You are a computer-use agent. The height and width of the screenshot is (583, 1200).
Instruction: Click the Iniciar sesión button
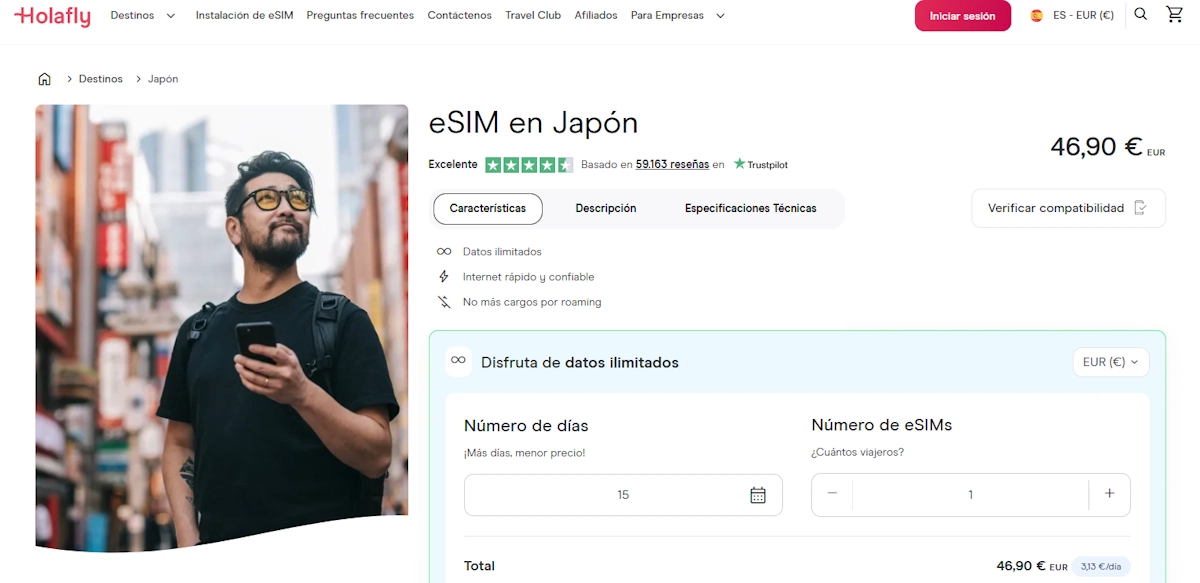point(963,16)
